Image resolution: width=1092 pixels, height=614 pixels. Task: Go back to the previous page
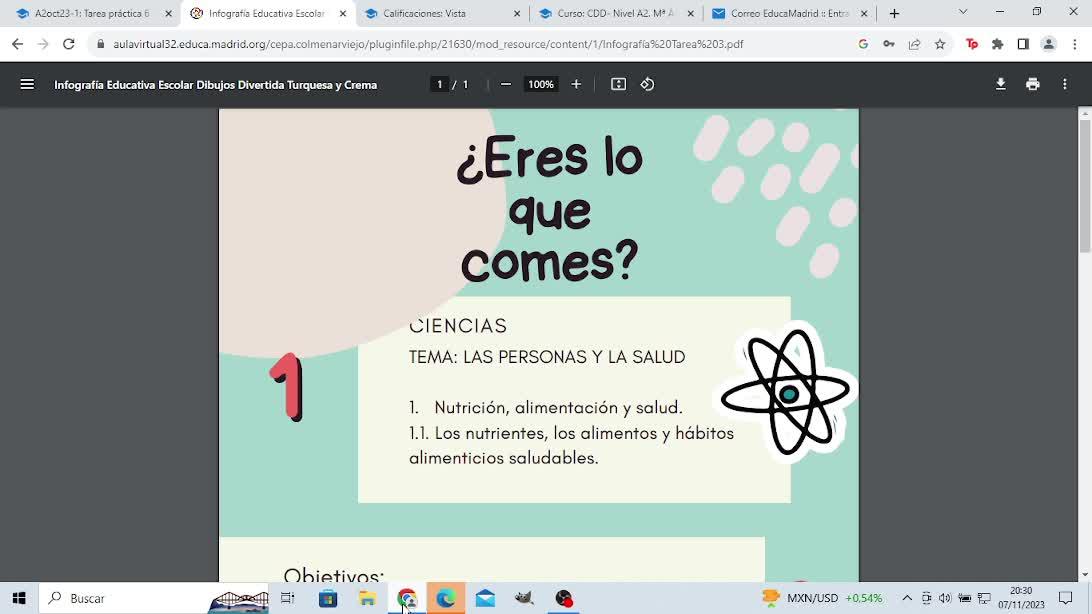(x=17, y=44)
